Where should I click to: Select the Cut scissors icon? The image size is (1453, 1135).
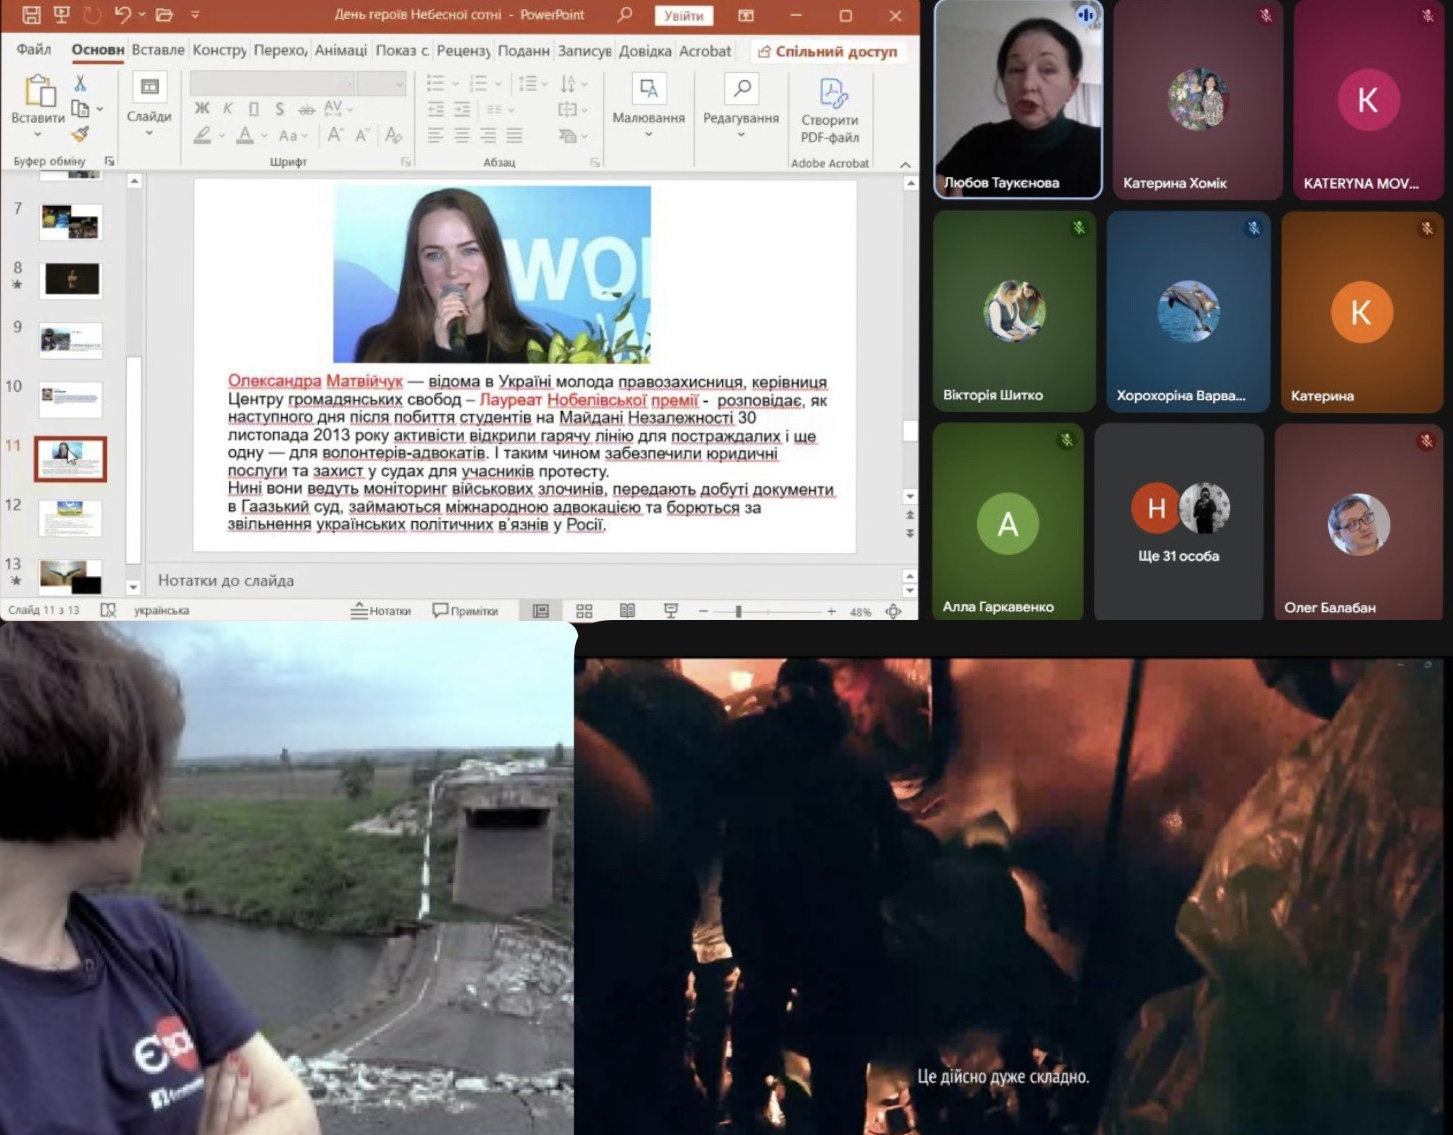coord(80,84)
